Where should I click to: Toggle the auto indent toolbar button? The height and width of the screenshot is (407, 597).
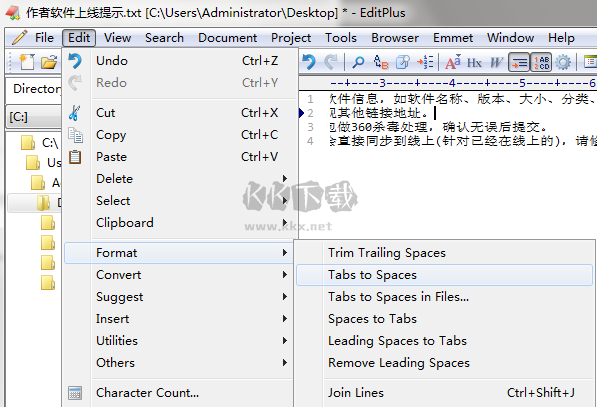coord(519,62)
